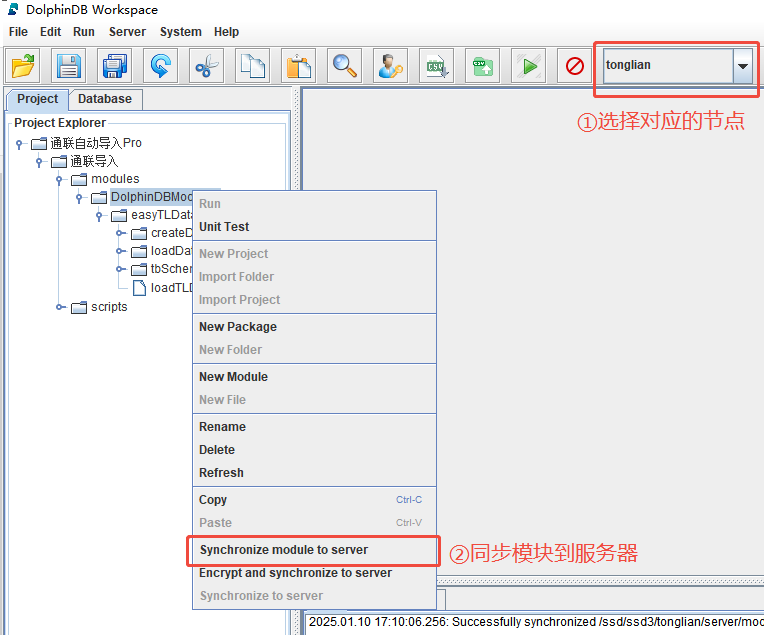Choose Synchronize module to server

(x=283, y=550)
